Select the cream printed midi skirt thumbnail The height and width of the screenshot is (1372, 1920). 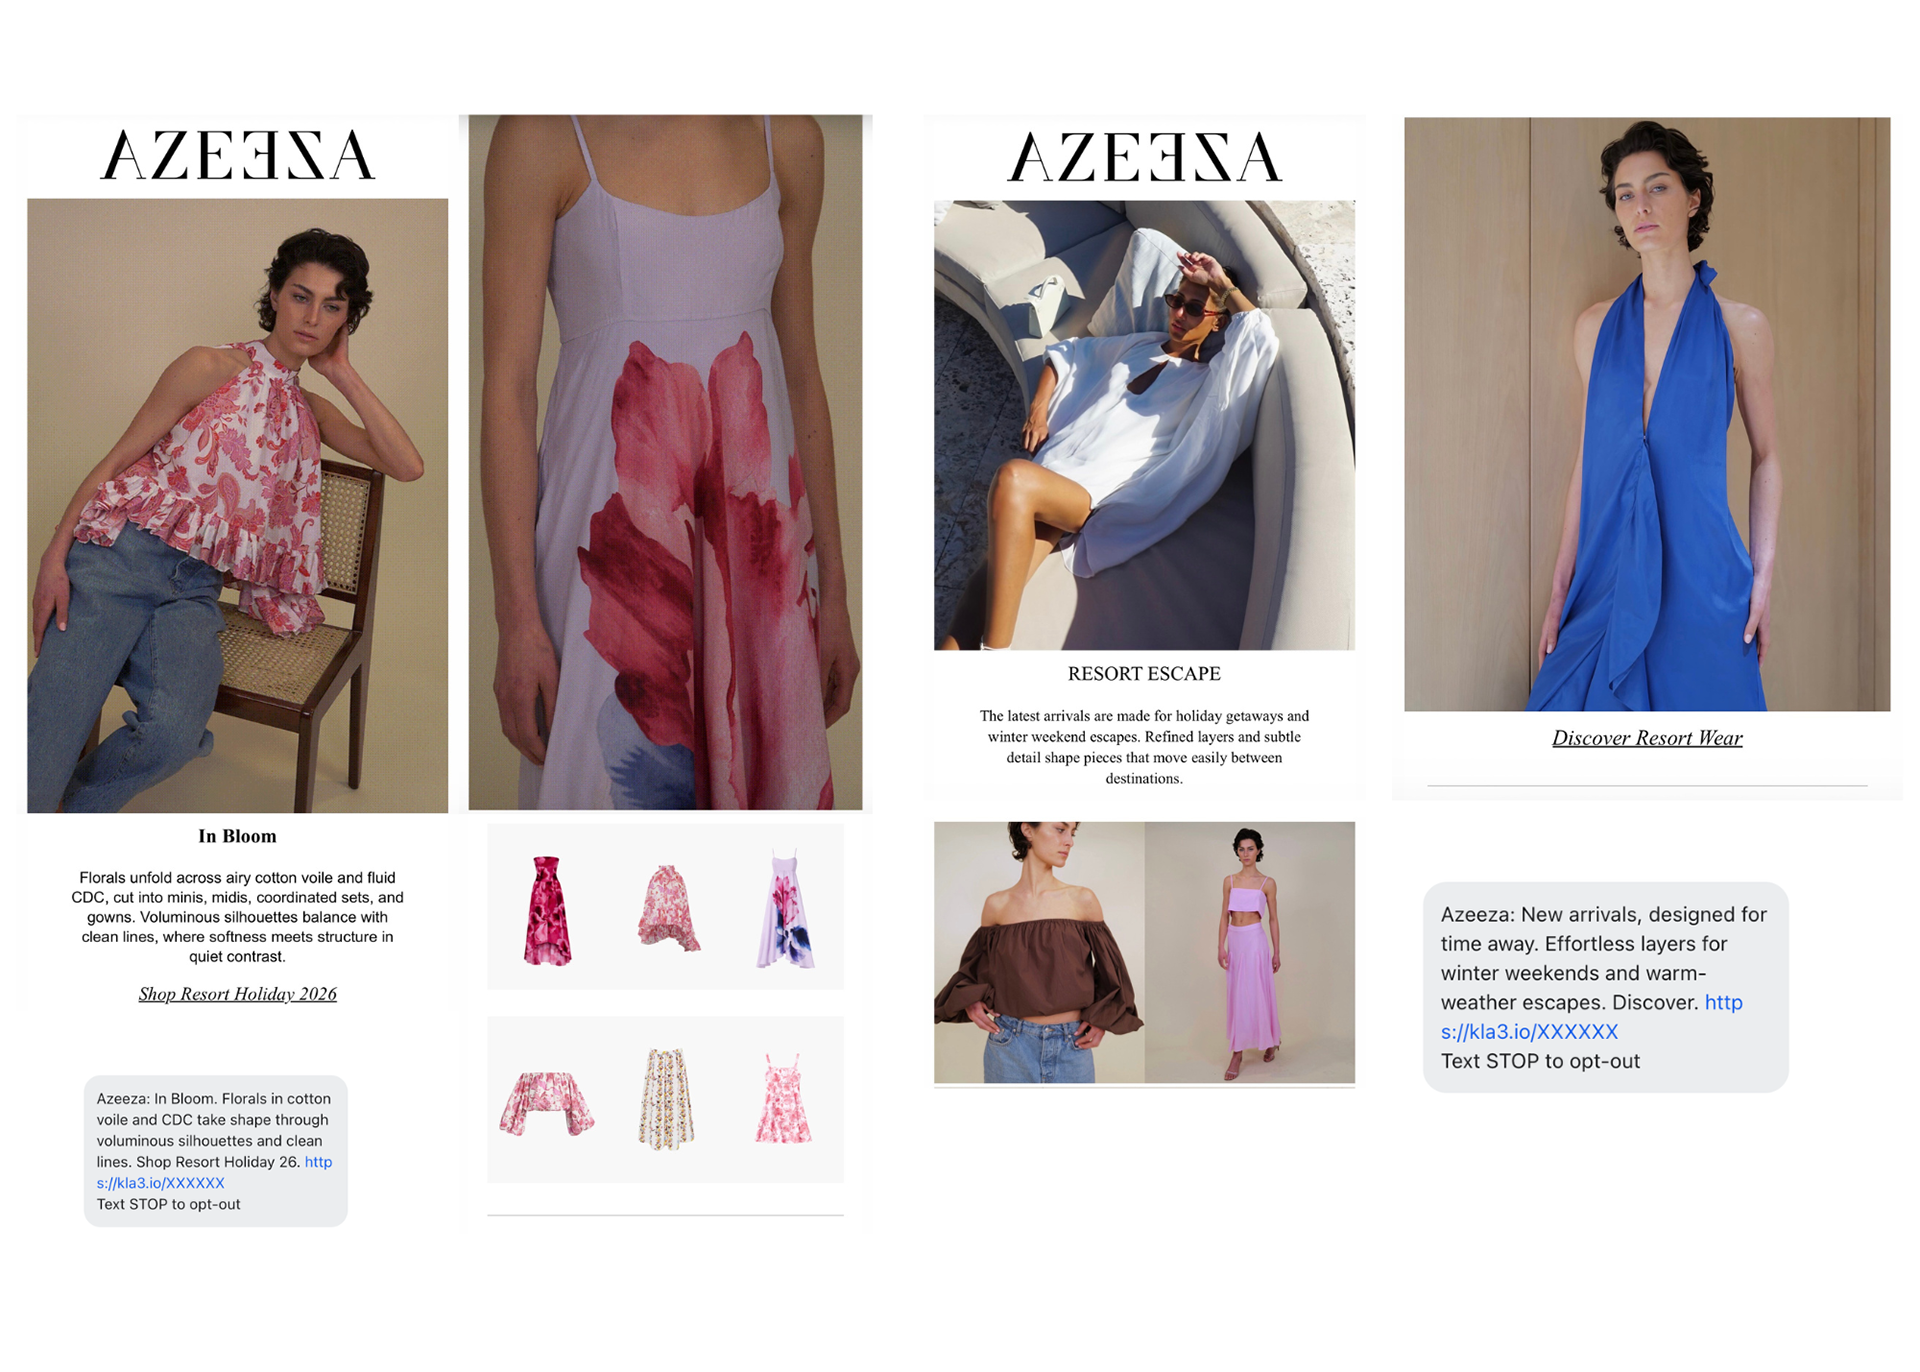click(666, 1099)
